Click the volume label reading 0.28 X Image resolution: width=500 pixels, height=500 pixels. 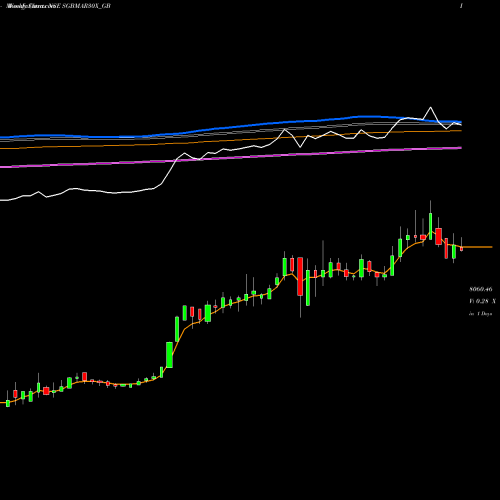(x=482, y=301)
